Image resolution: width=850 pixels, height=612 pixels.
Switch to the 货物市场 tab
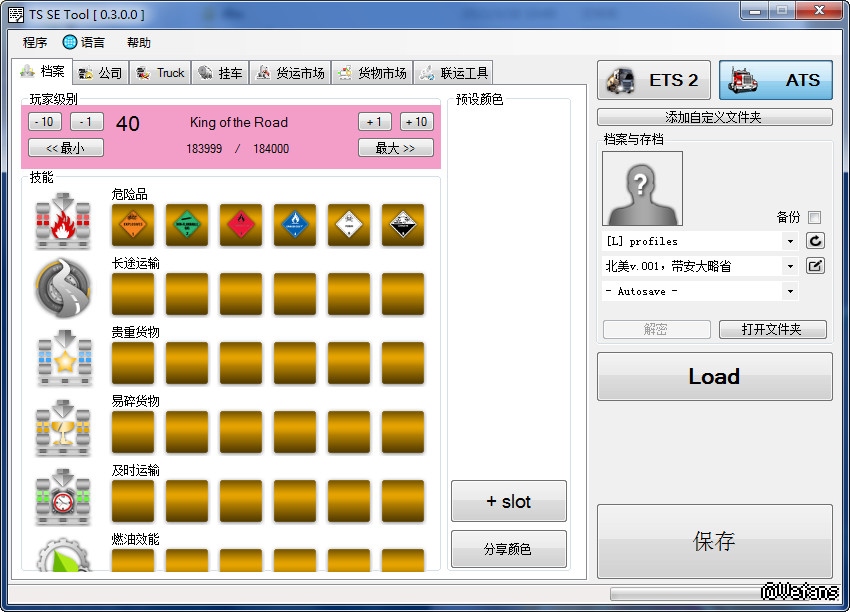click(x=372, y=73)
